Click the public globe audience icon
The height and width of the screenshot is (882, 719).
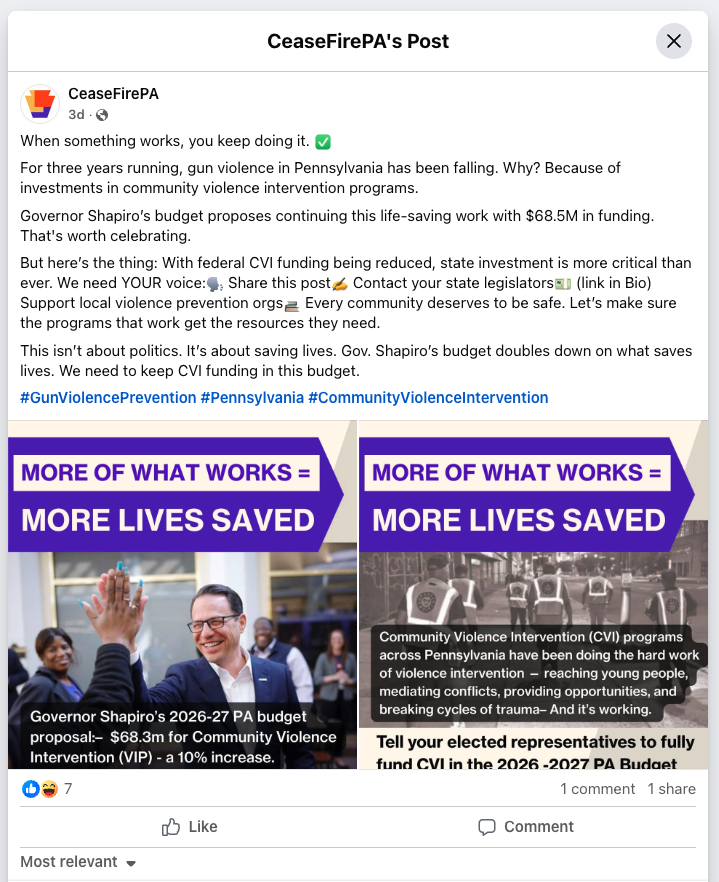(102, 115)
